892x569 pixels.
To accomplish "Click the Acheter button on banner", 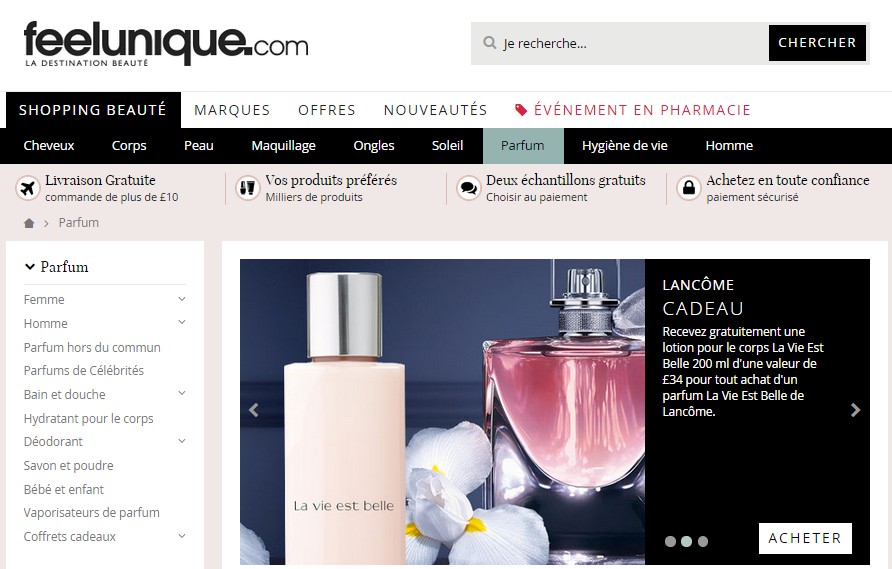I will tap(805, 538).
